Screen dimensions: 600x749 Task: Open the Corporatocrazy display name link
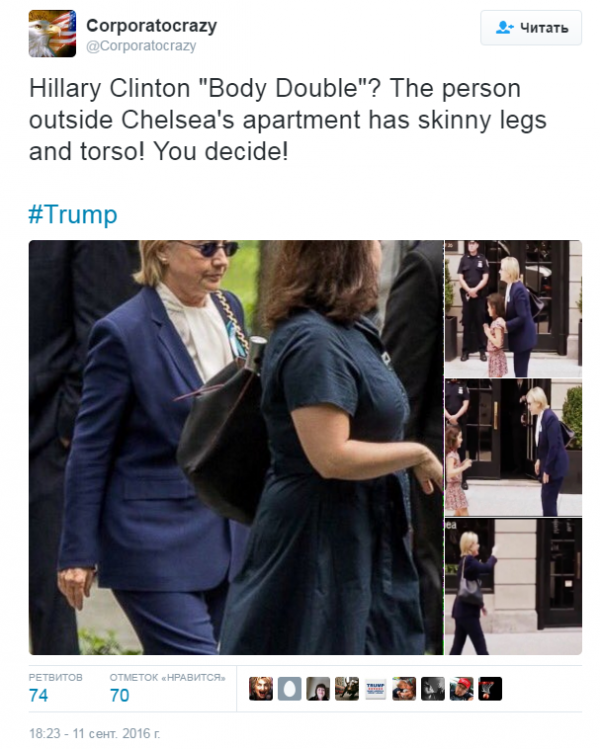pos(151,26)
